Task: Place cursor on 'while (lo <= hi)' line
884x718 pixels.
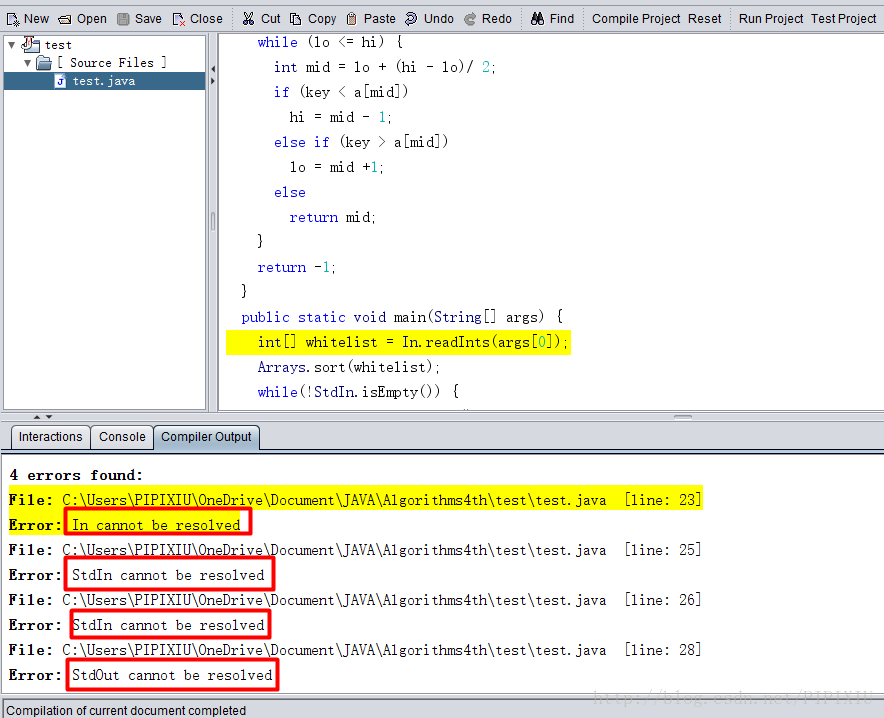Action: [330, 42]
